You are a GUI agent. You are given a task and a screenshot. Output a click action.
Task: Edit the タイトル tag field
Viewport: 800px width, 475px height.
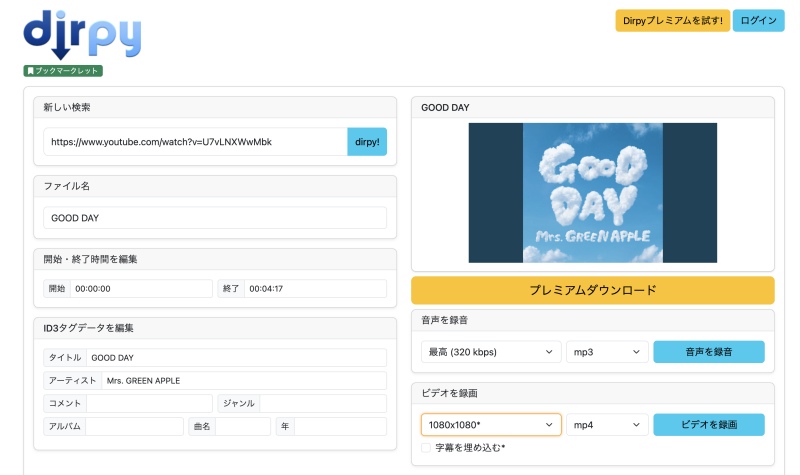pos(236,358)
